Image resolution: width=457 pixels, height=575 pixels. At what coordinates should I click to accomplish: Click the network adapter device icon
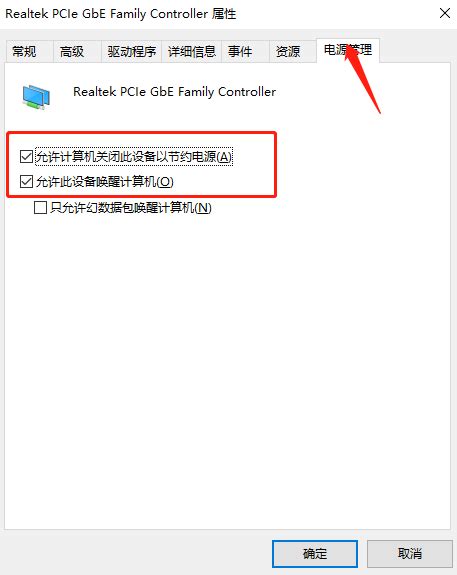point(36,97)
